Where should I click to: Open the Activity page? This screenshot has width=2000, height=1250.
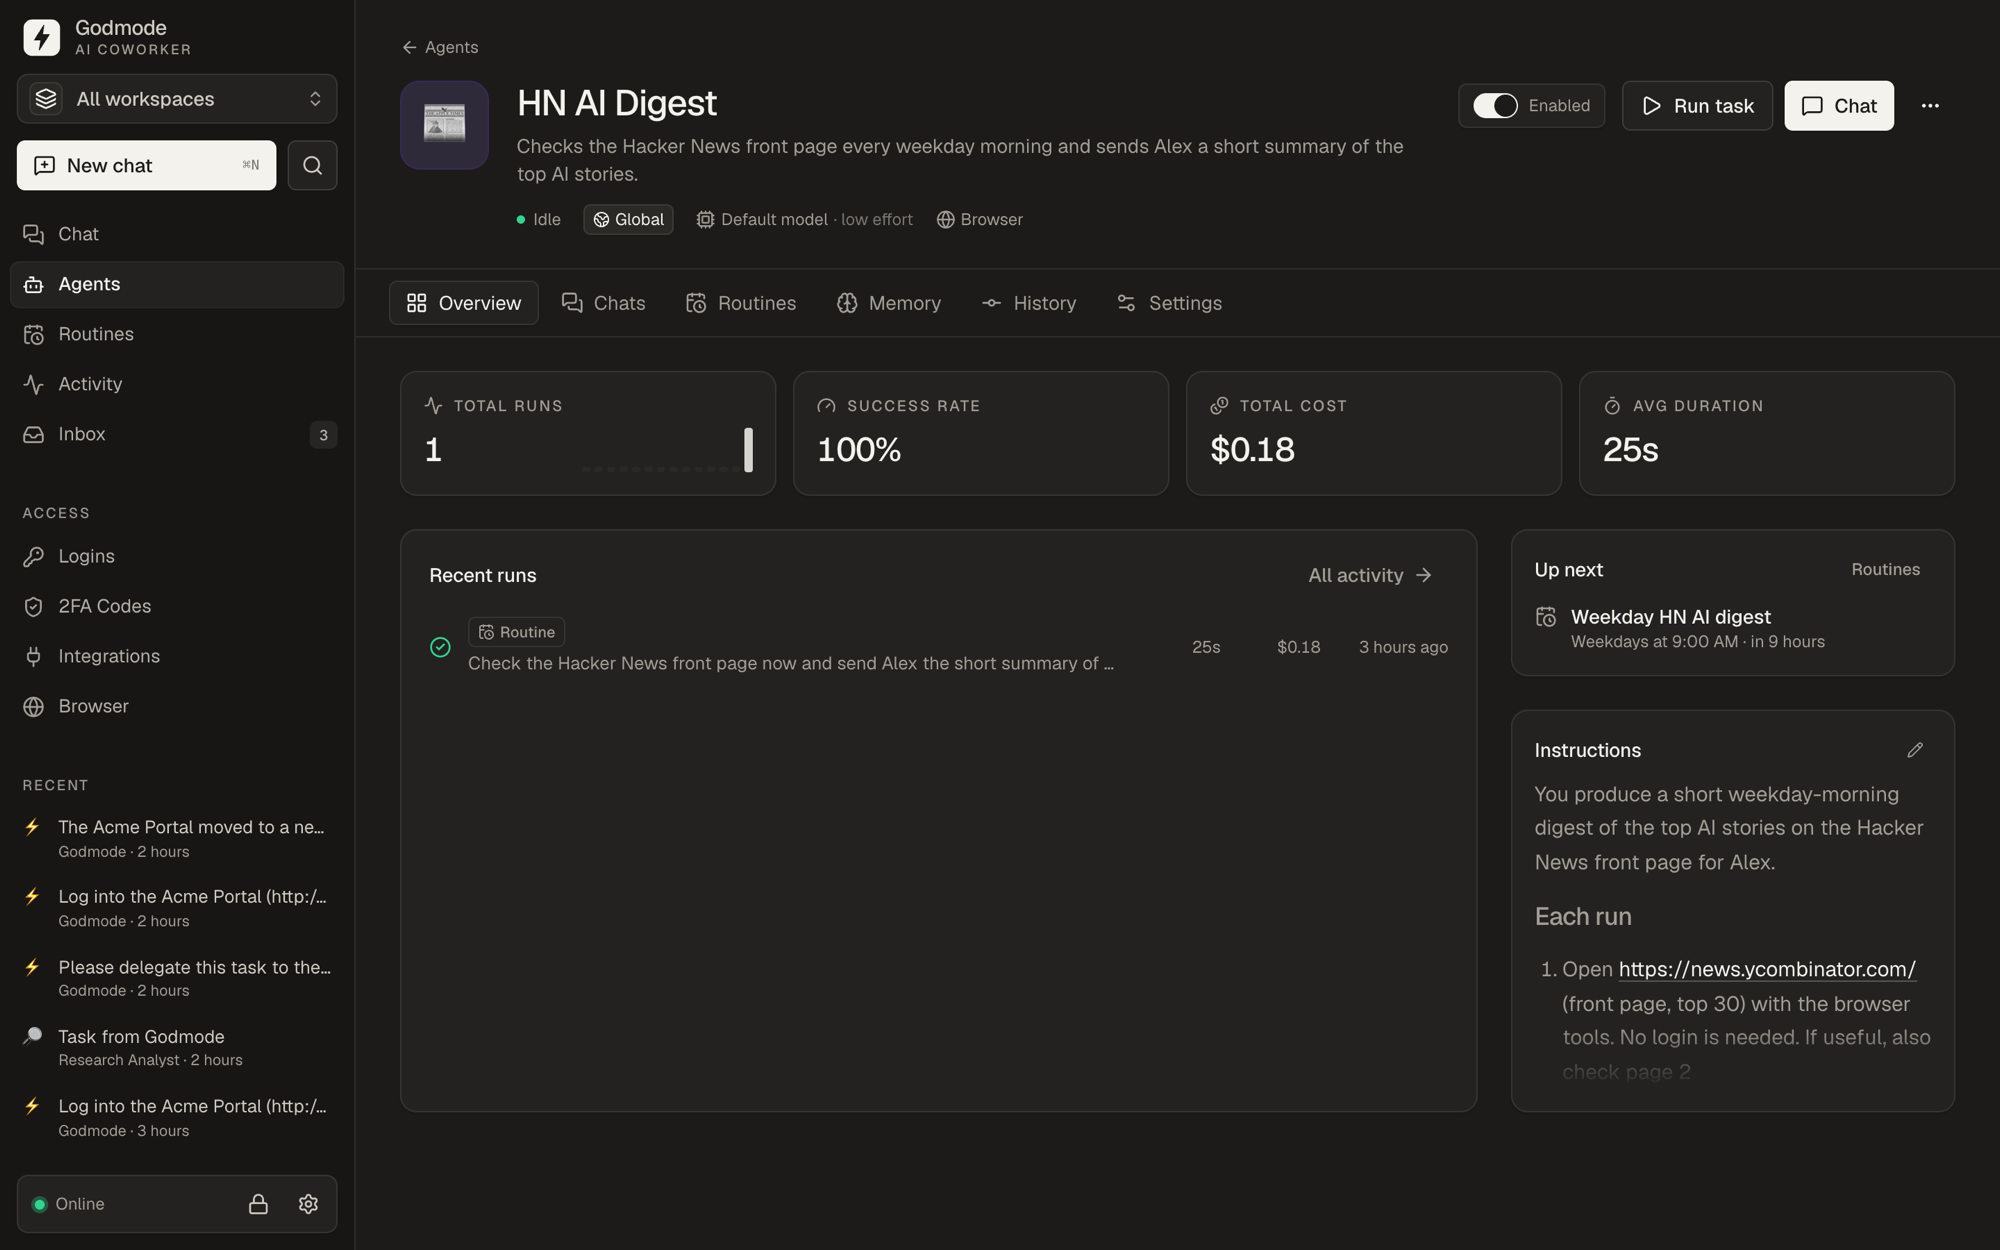pos(177,384)
